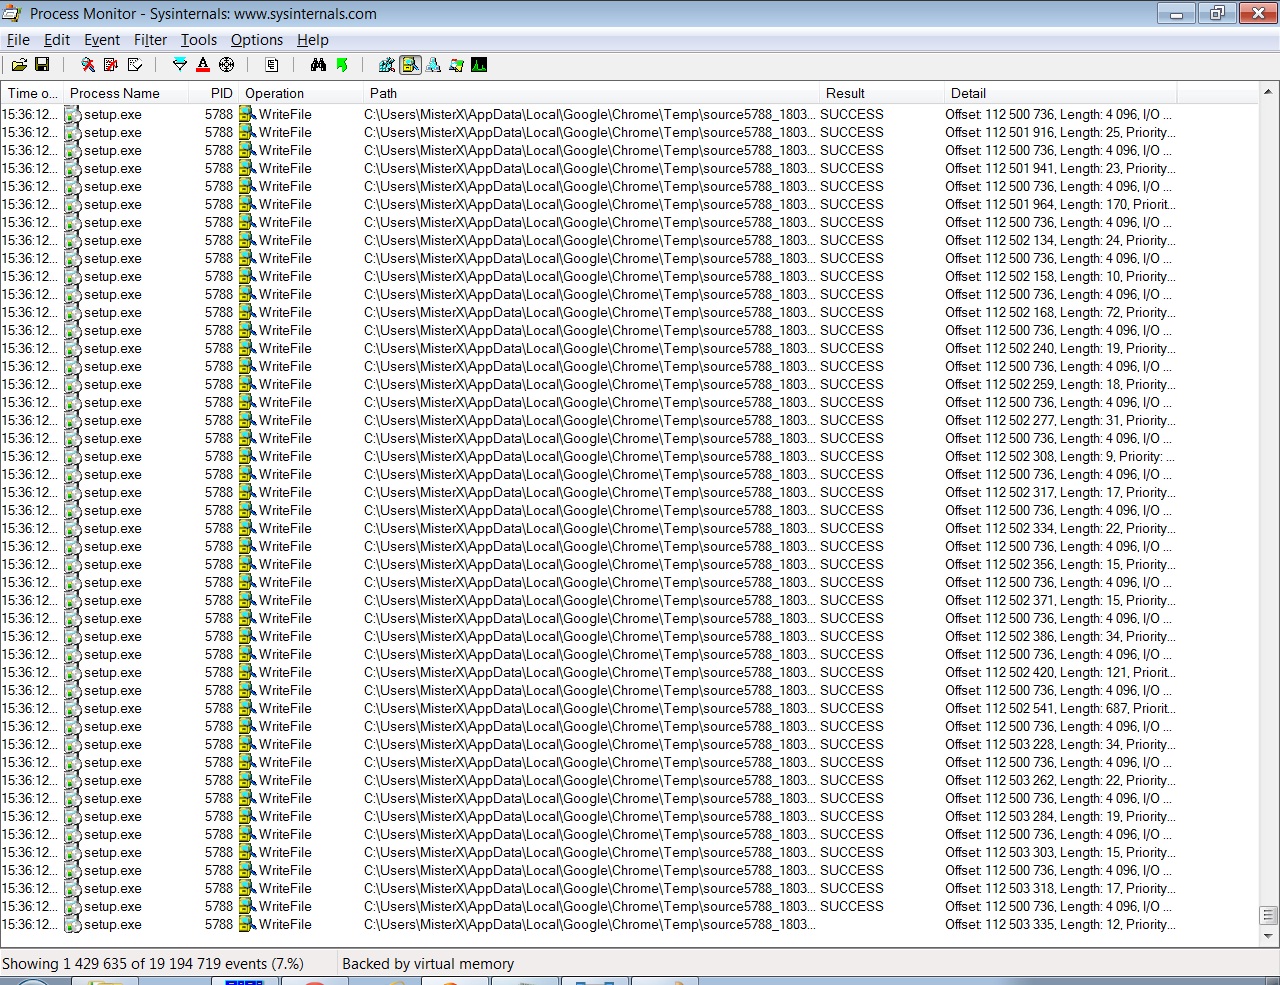Click the Save floppy disk icon

click(42, 65)
